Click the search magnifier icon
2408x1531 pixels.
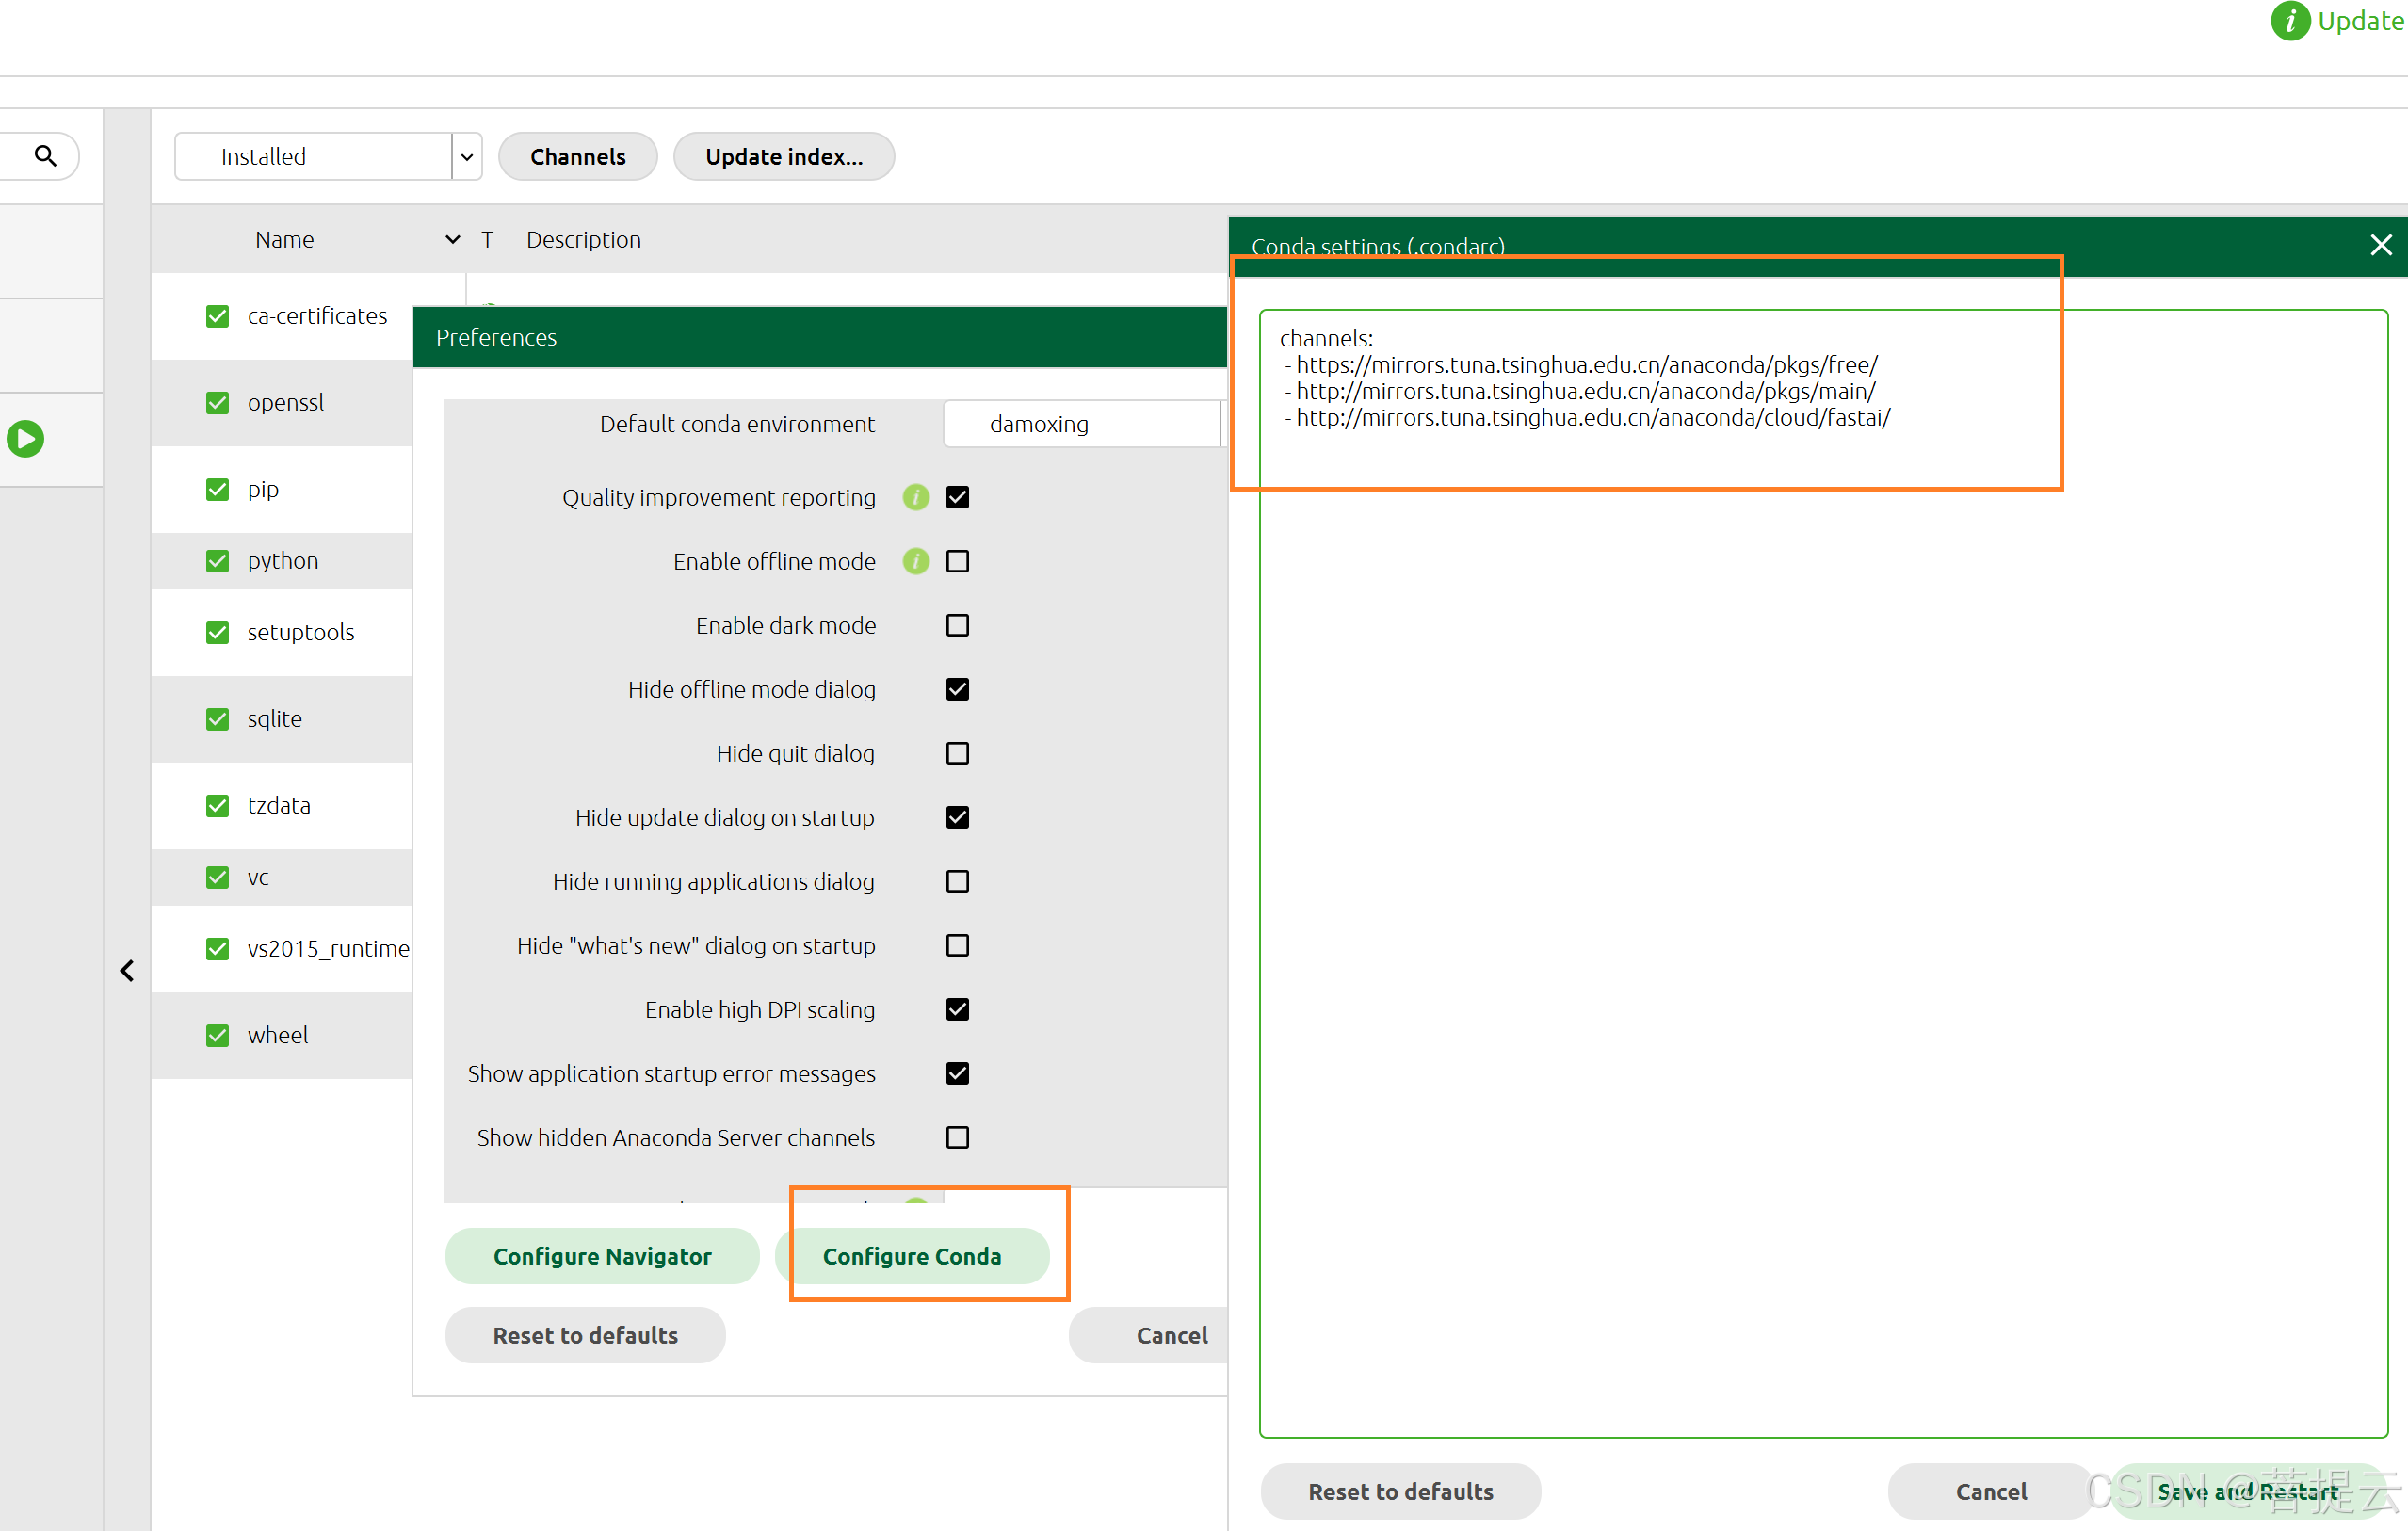(x=45, y=156)
